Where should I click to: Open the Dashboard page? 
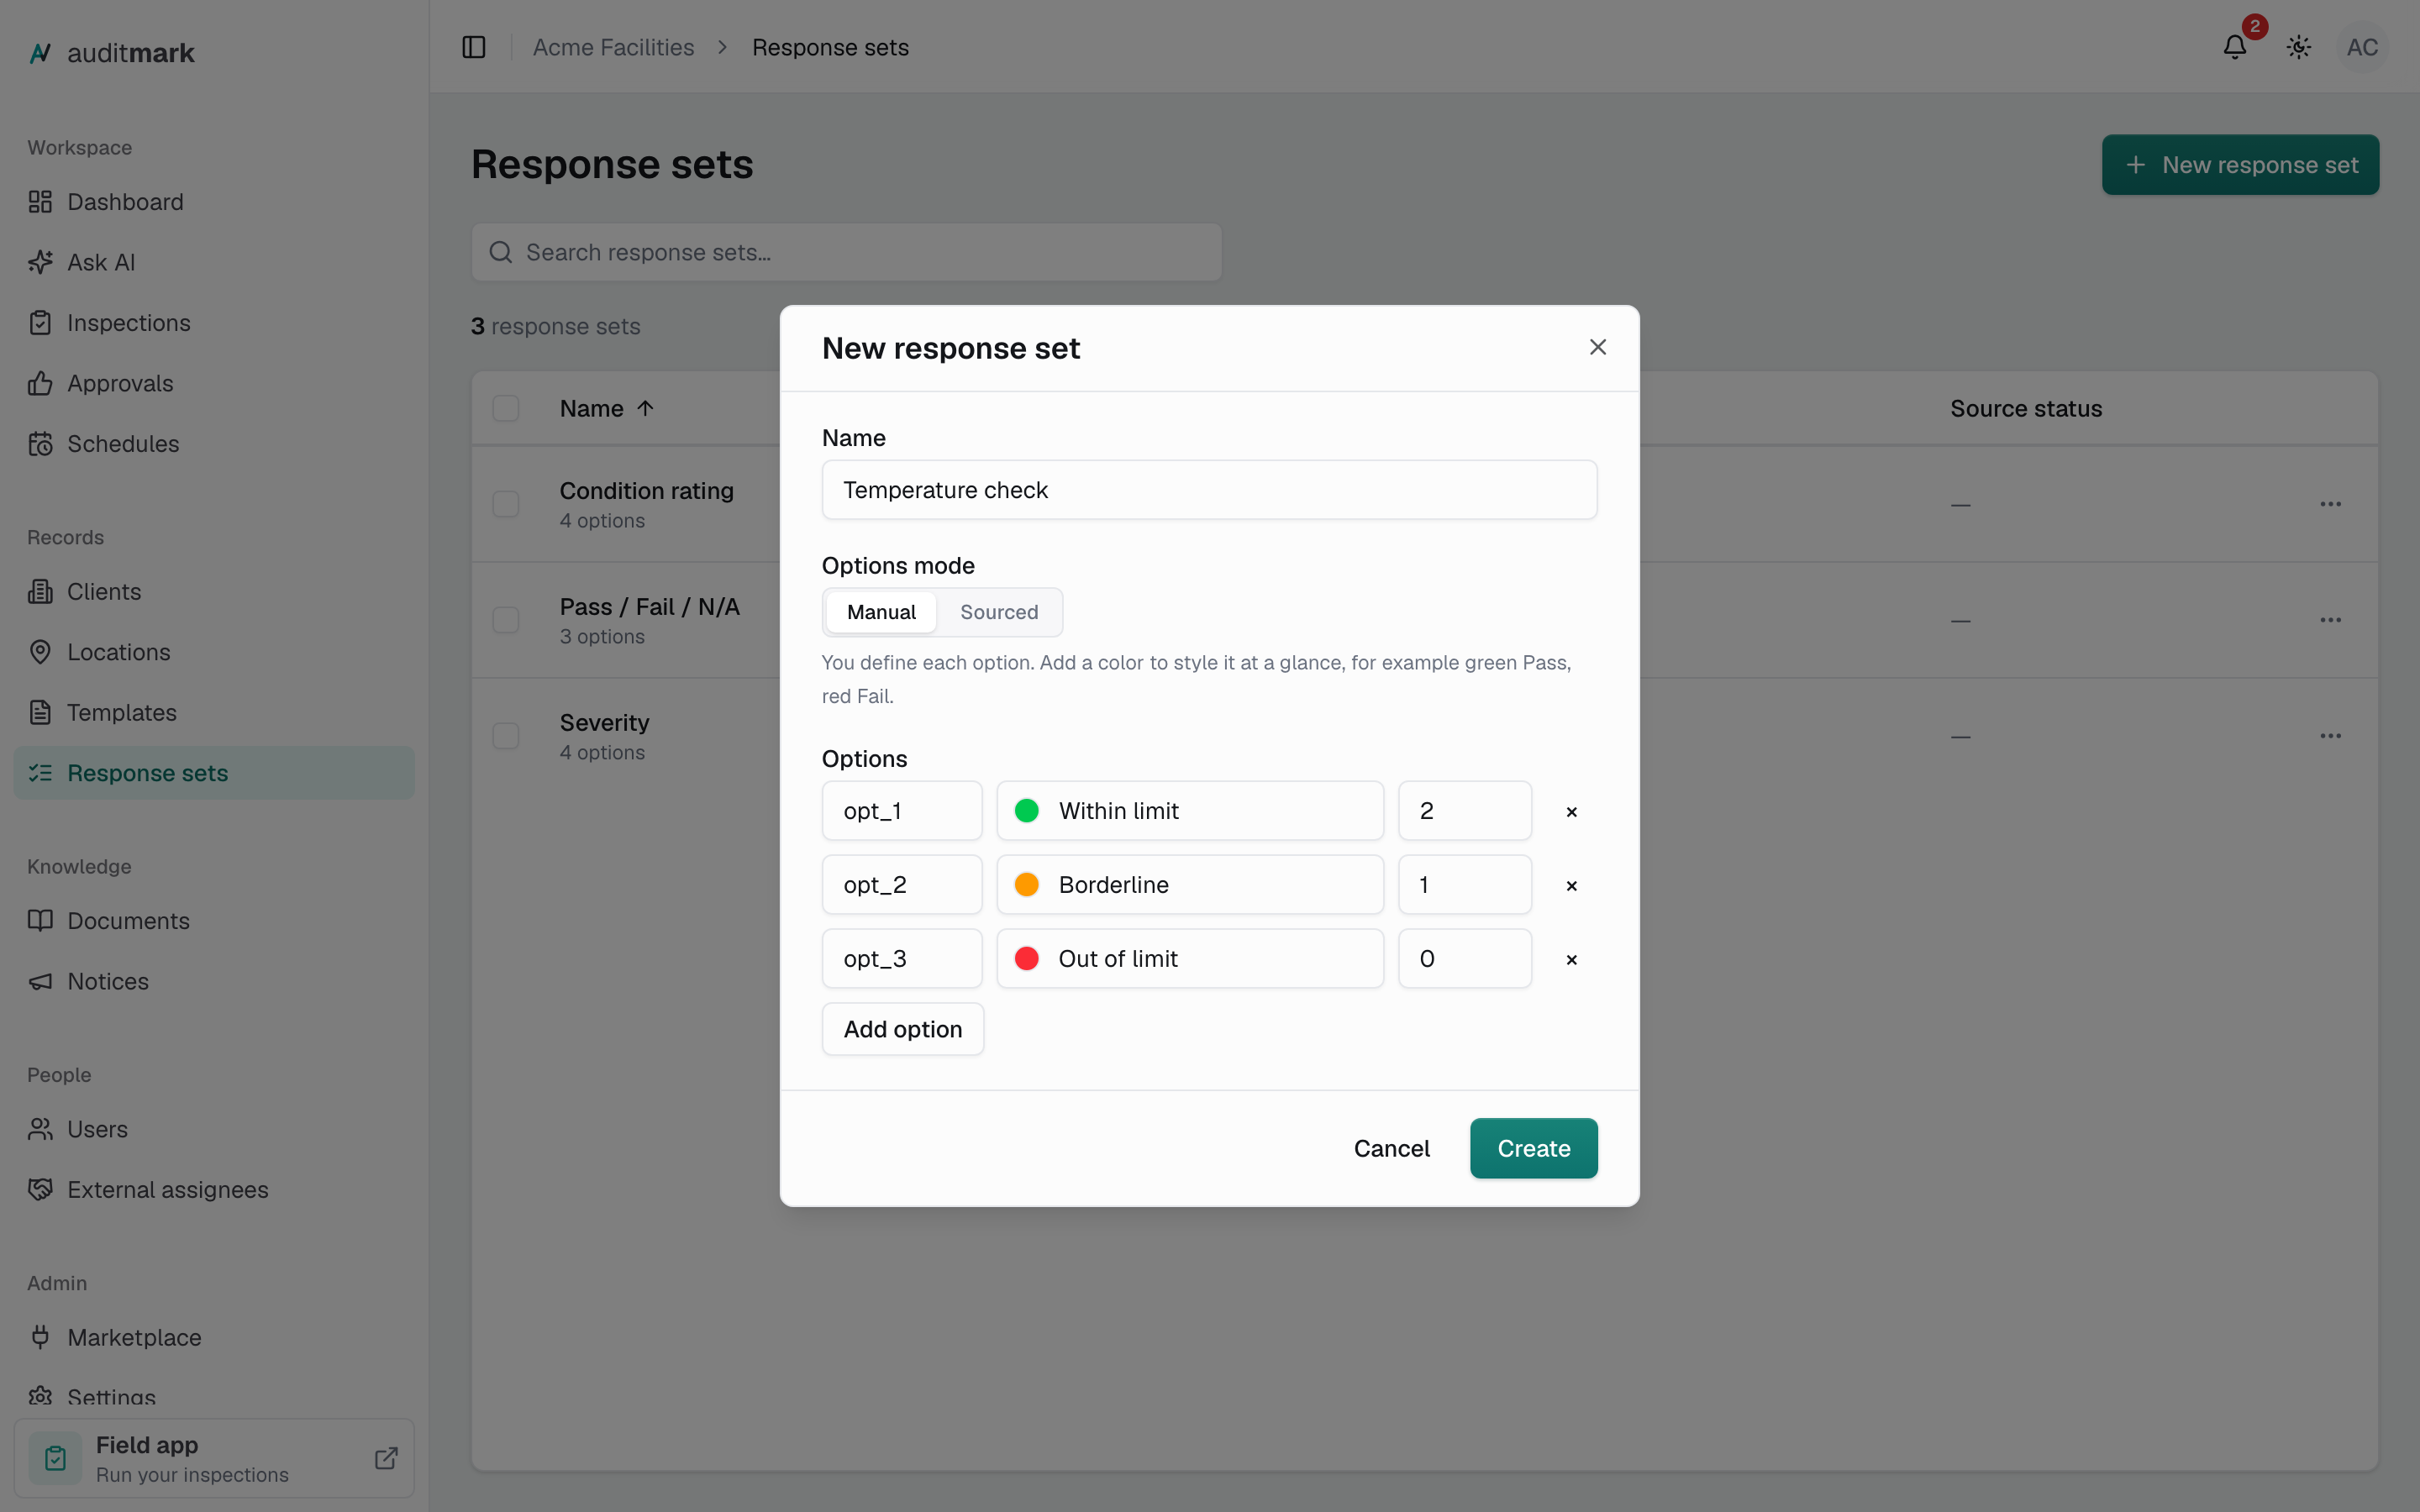[214, 202]
